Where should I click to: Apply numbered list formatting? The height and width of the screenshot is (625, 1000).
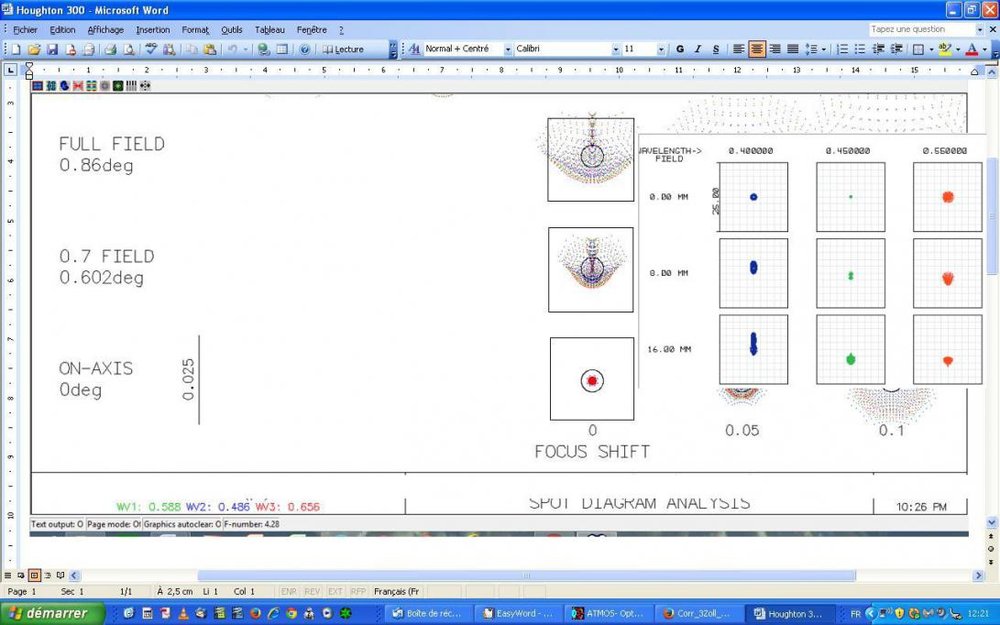point(842,49)
